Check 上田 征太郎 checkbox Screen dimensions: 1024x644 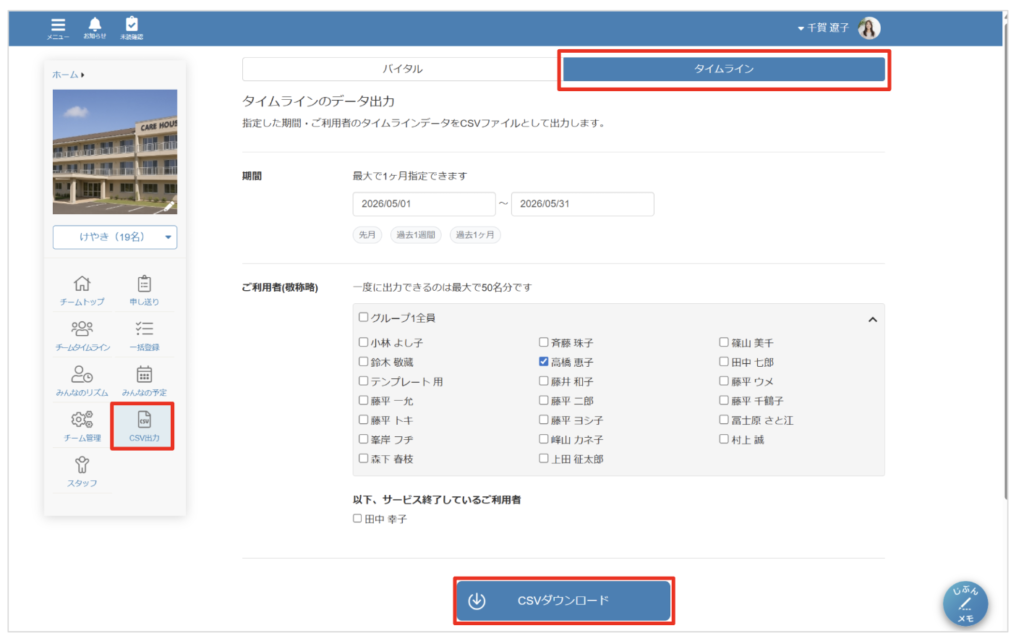pos(543,459)
